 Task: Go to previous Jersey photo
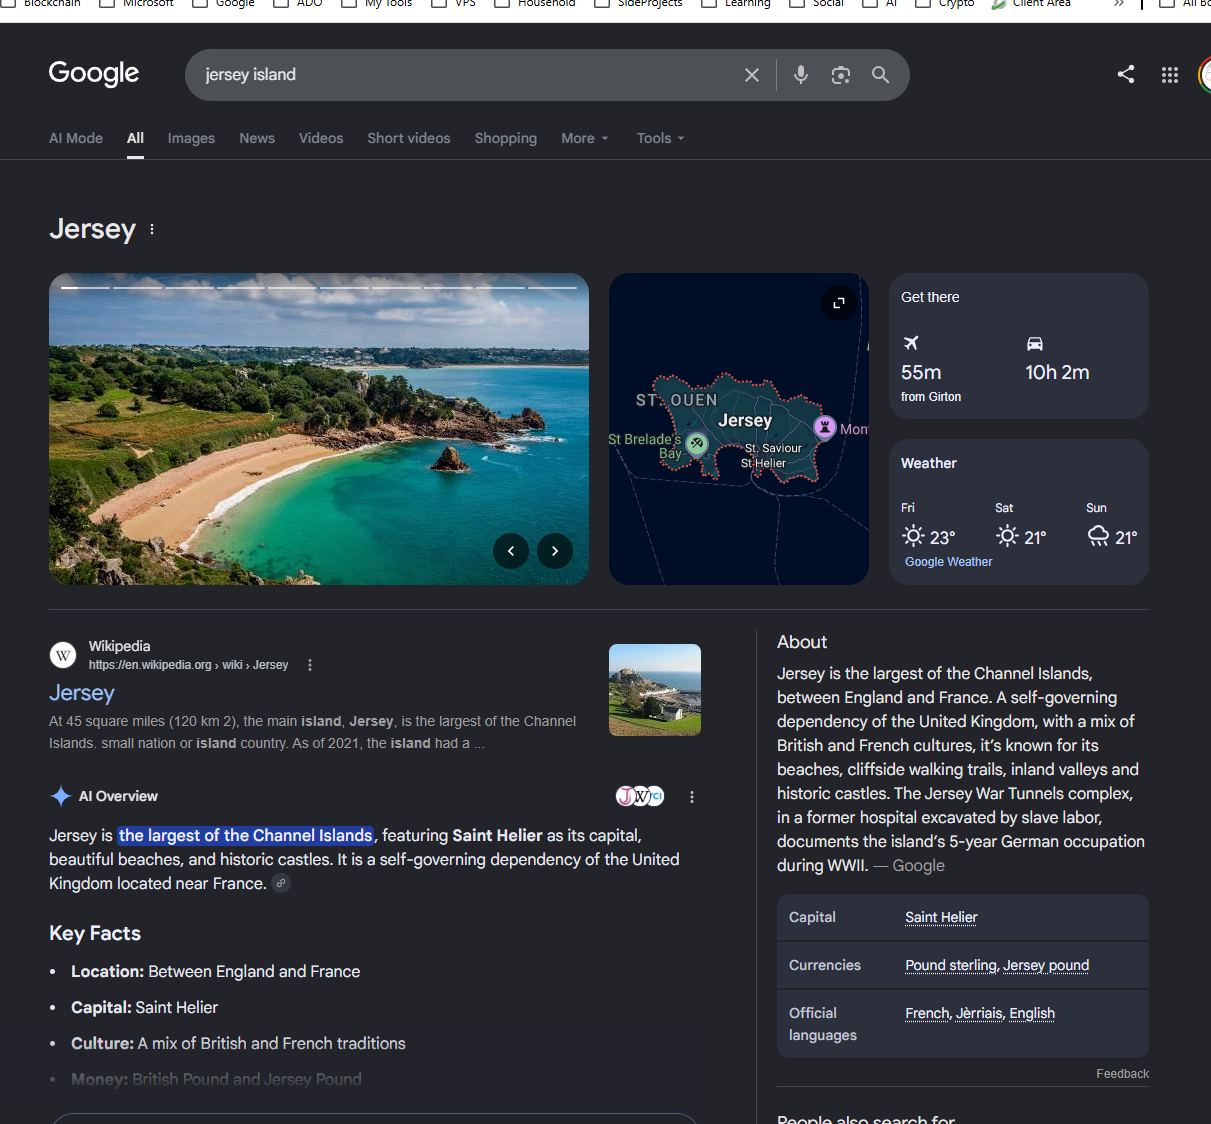[511, 551]
